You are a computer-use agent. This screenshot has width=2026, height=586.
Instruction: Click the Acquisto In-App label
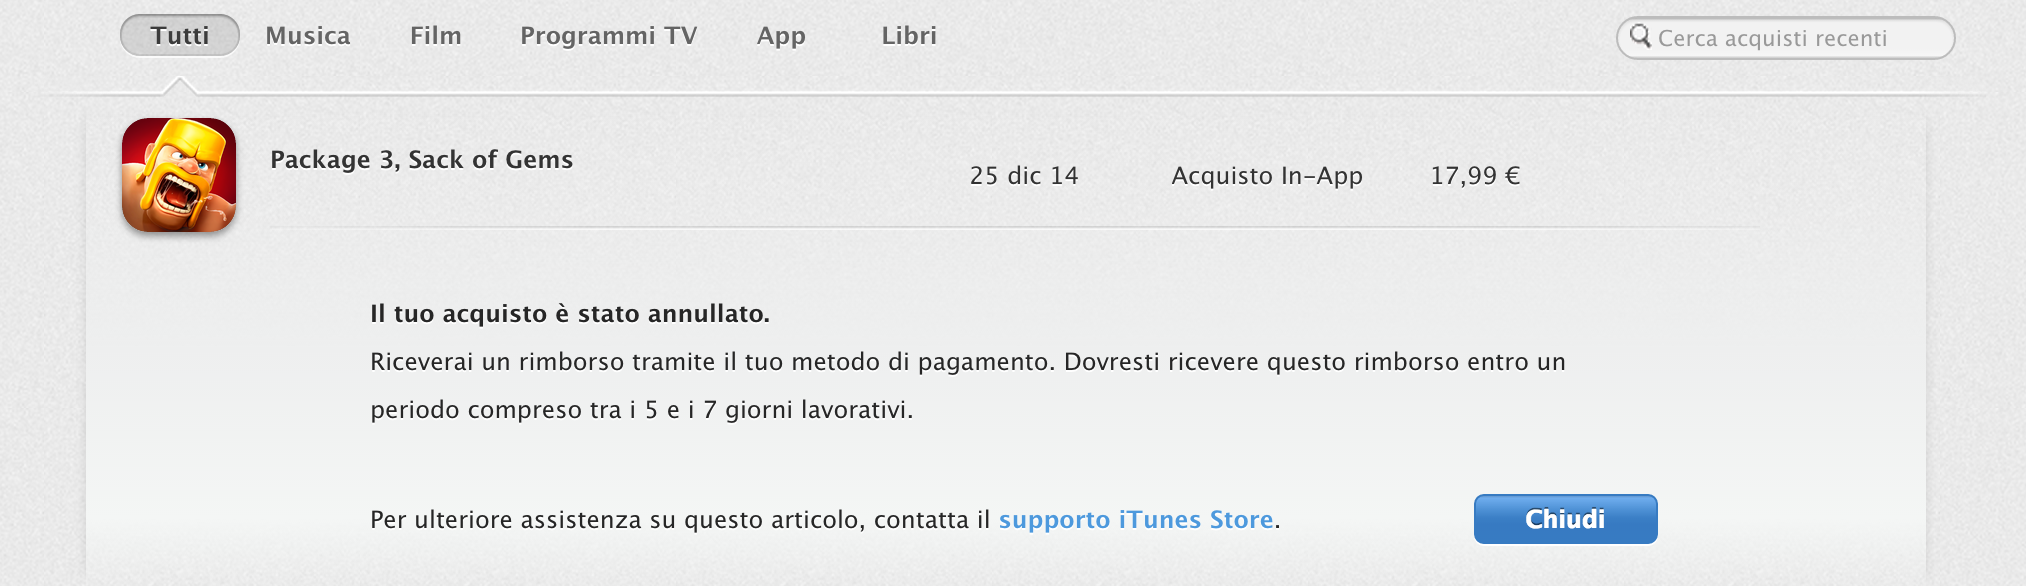[x=1267, y=176]
